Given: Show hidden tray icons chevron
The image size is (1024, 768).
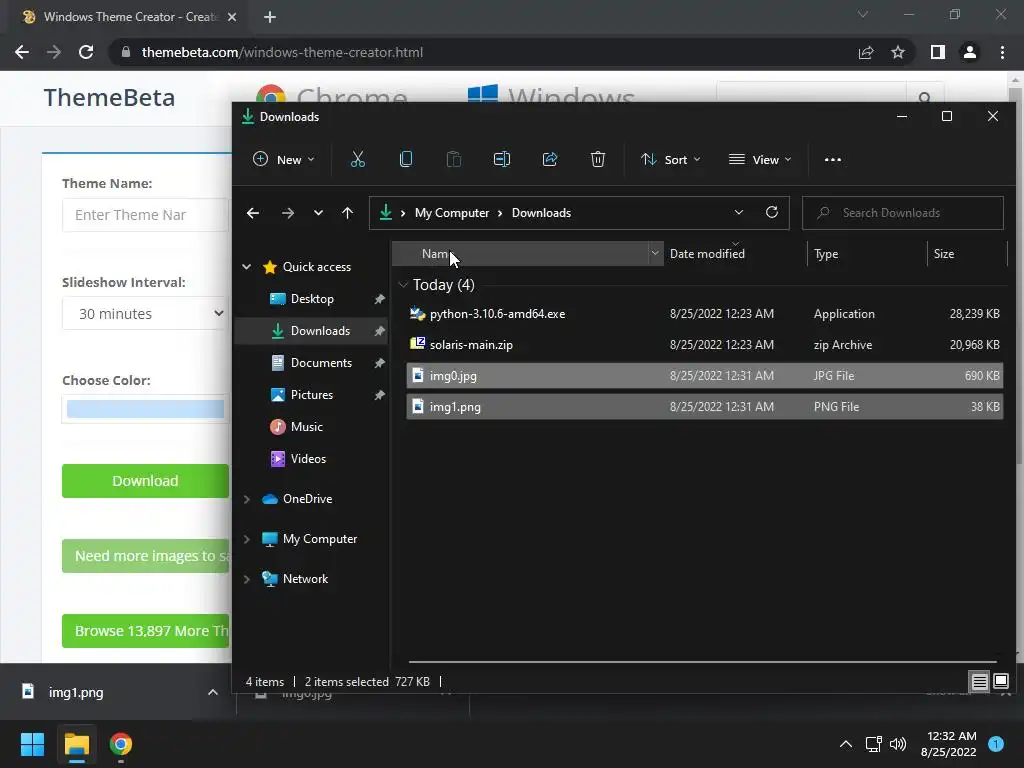Looking at the screenshot, I should point(846,744).
